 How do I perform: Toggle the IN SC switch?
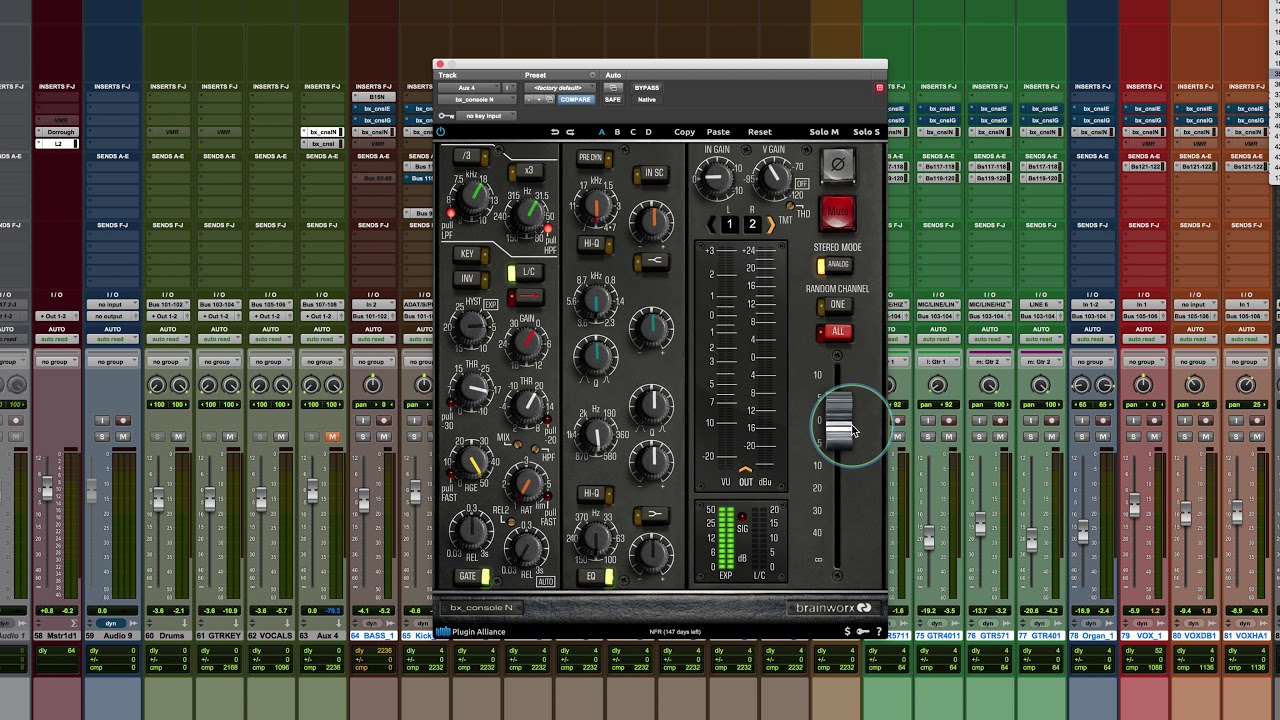[x=651, y=173]
